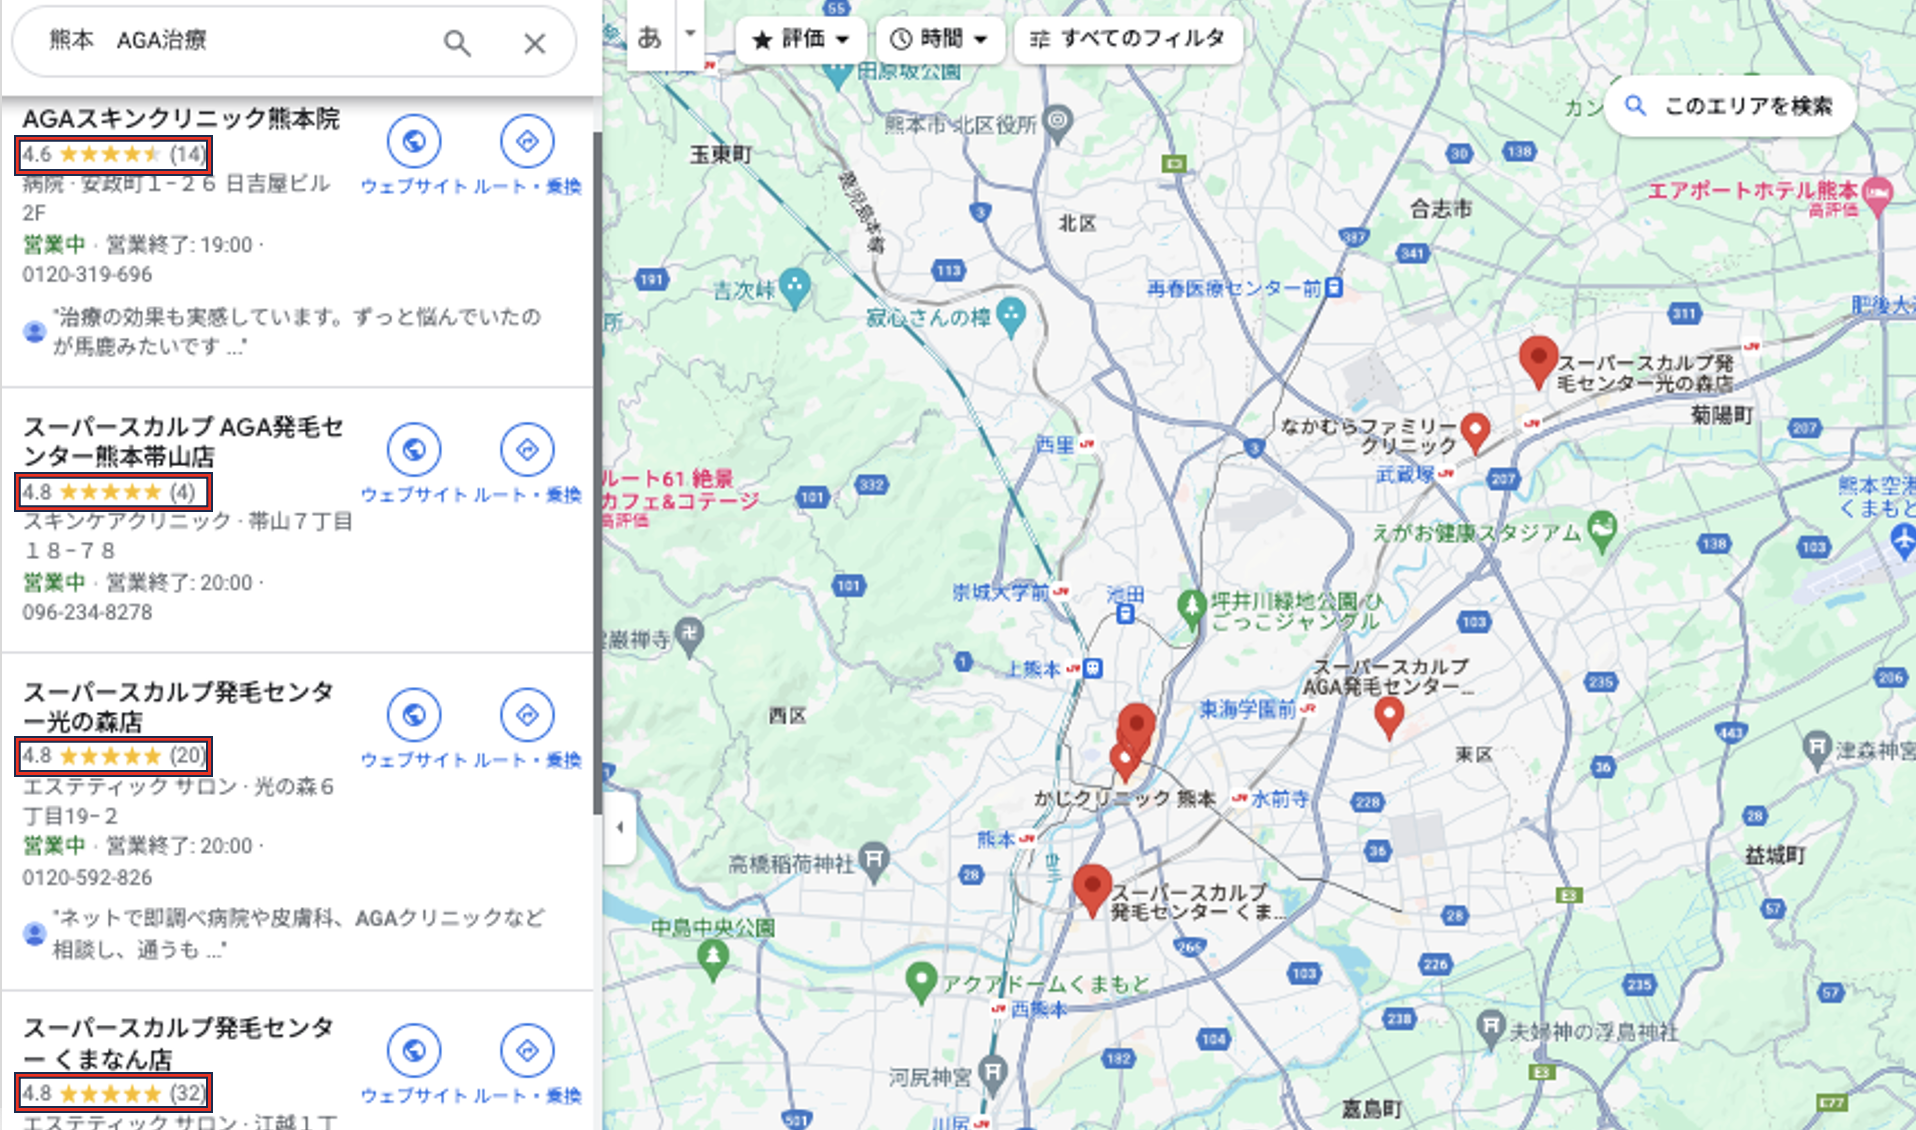
Task: Click the 高橋稲荷神社 shrine marker
Action: pyautogui.click(x=874, y=861)
